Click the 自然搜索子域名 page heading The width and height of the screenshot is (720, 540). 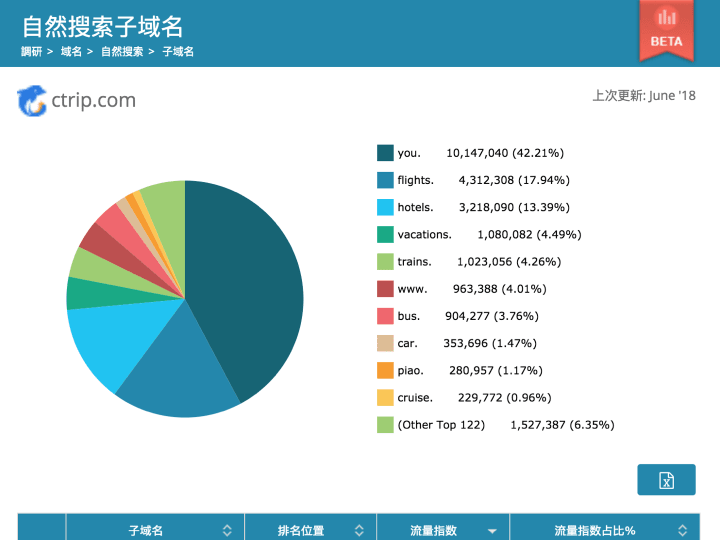pos(102,27)
